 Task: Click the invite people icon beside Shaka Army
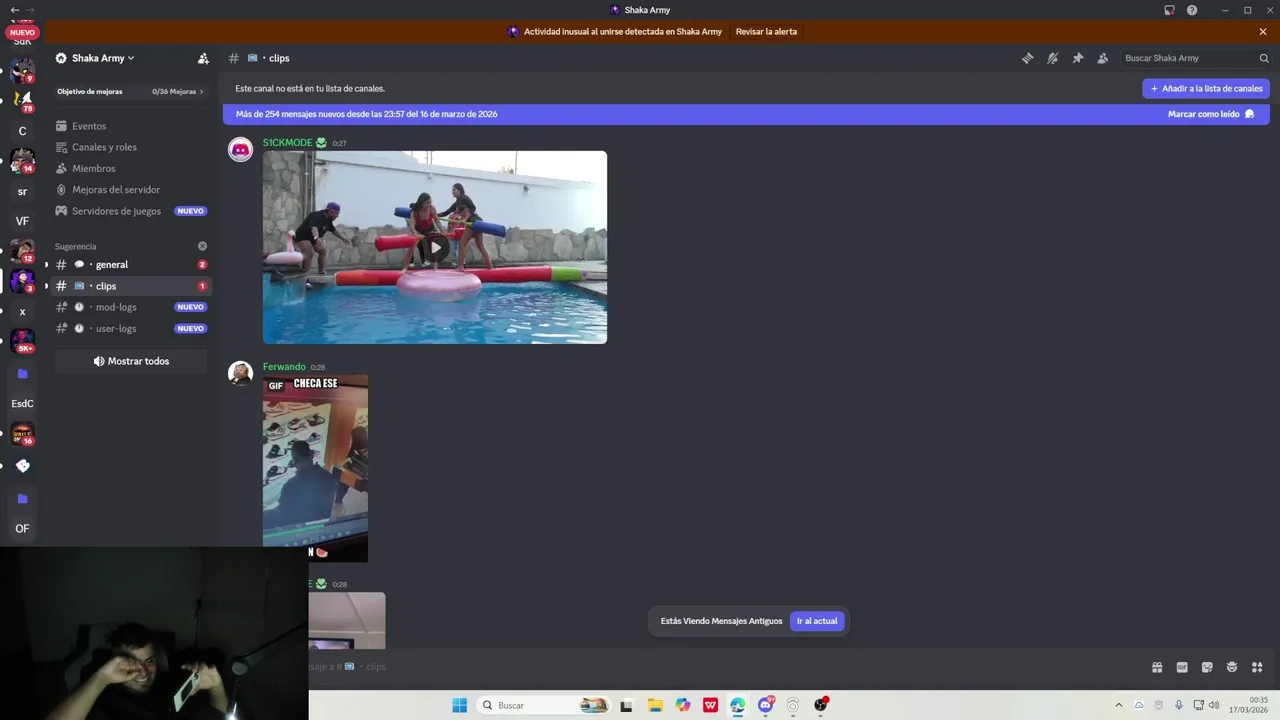tap(203, 58)
